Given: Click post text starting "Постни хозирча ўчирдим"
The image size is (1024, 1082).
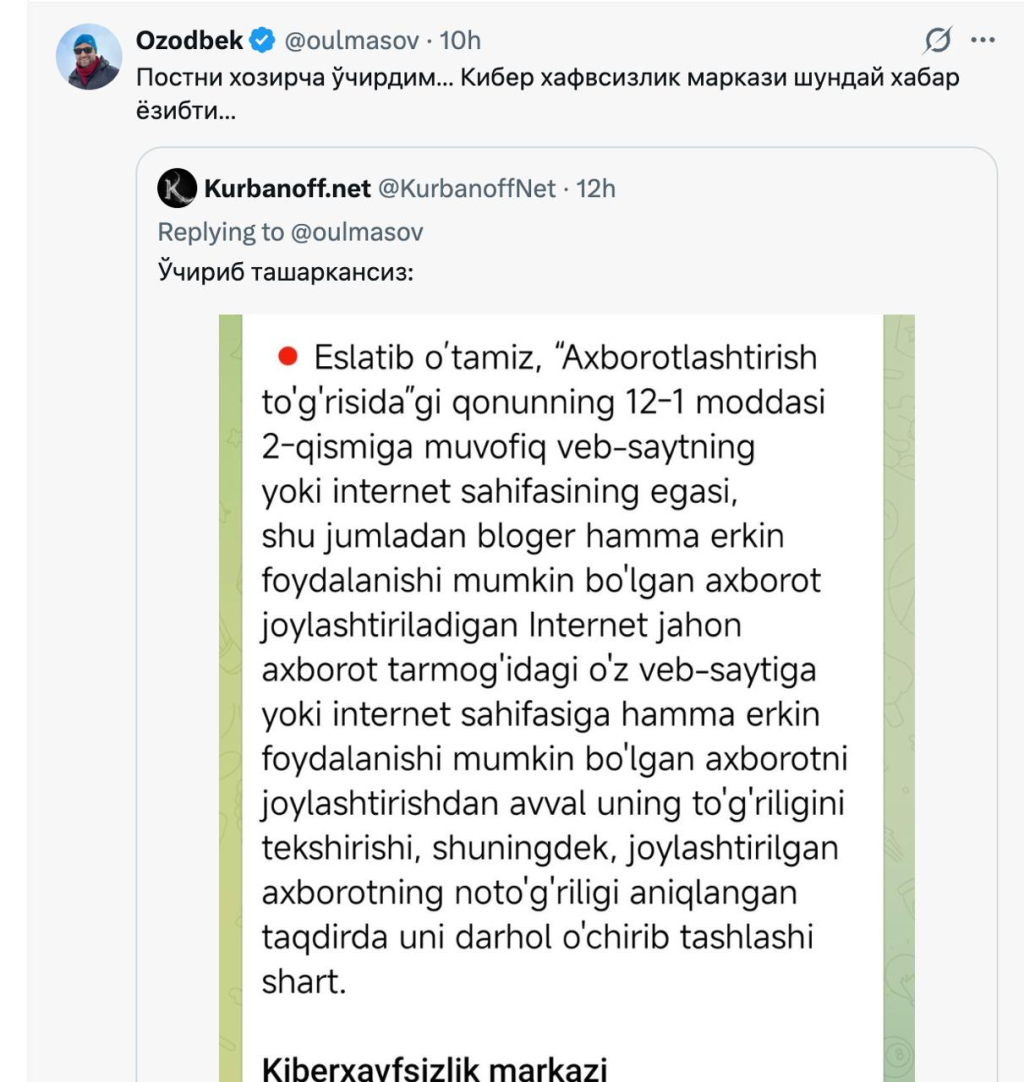Looking at the screenshot, I should (546, 78).
